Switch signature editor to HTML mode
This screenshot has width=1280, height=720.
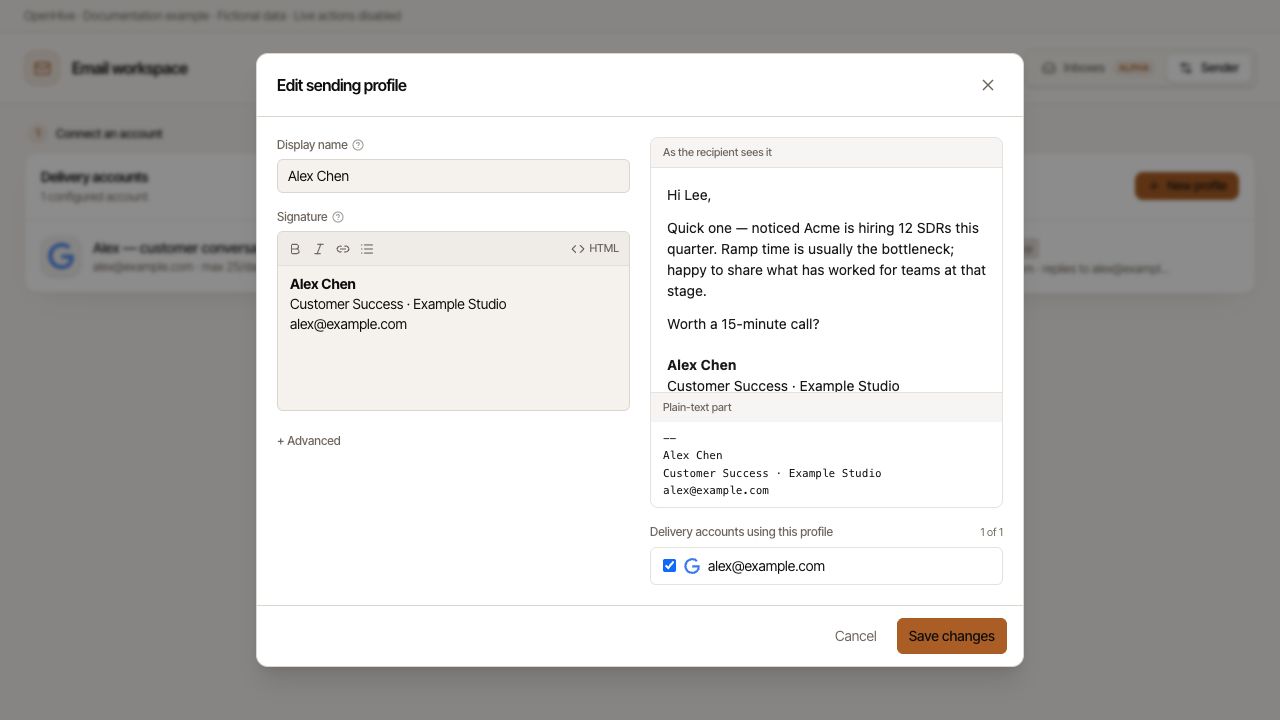595,249
